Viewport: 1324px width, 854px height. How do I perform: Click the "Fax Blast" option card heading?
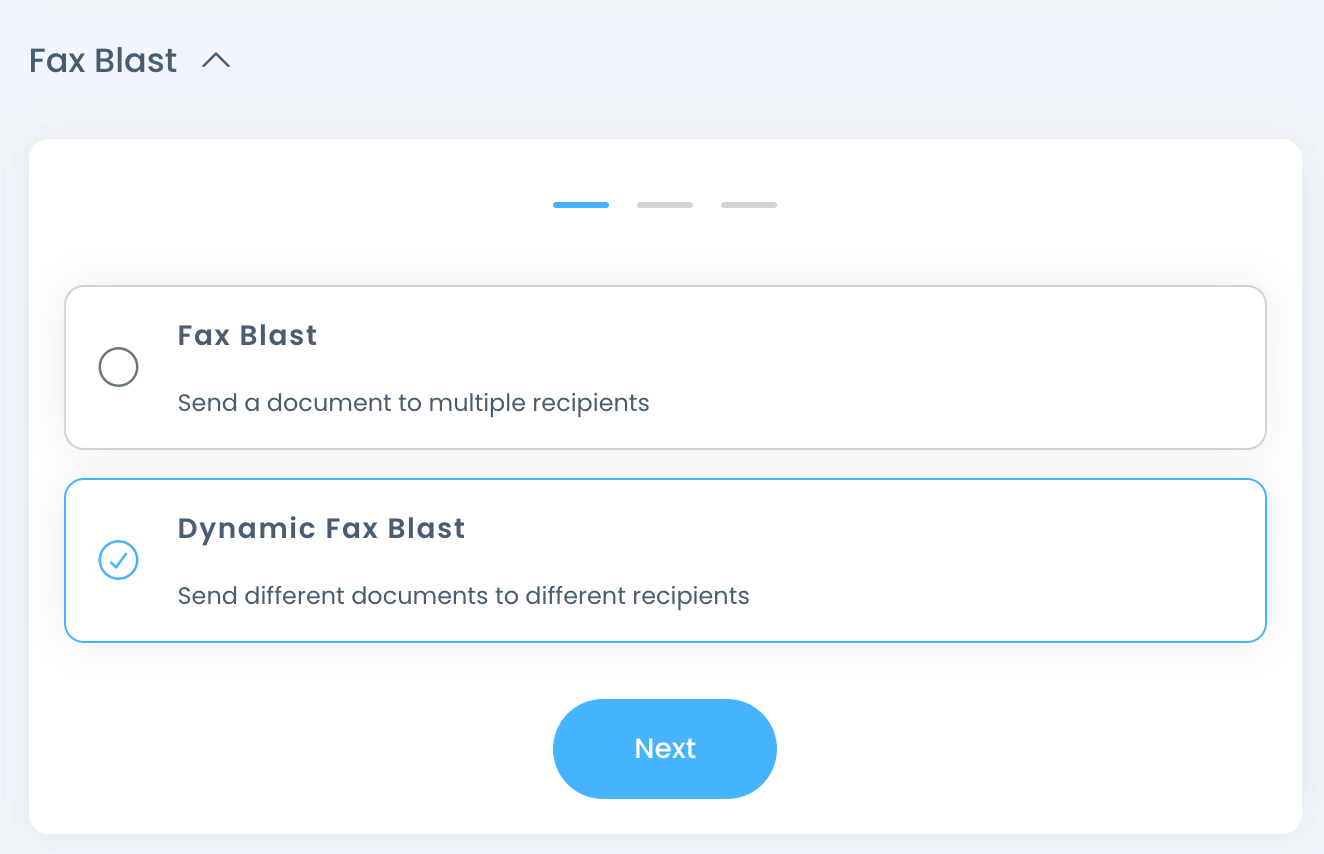pos(247,335)
